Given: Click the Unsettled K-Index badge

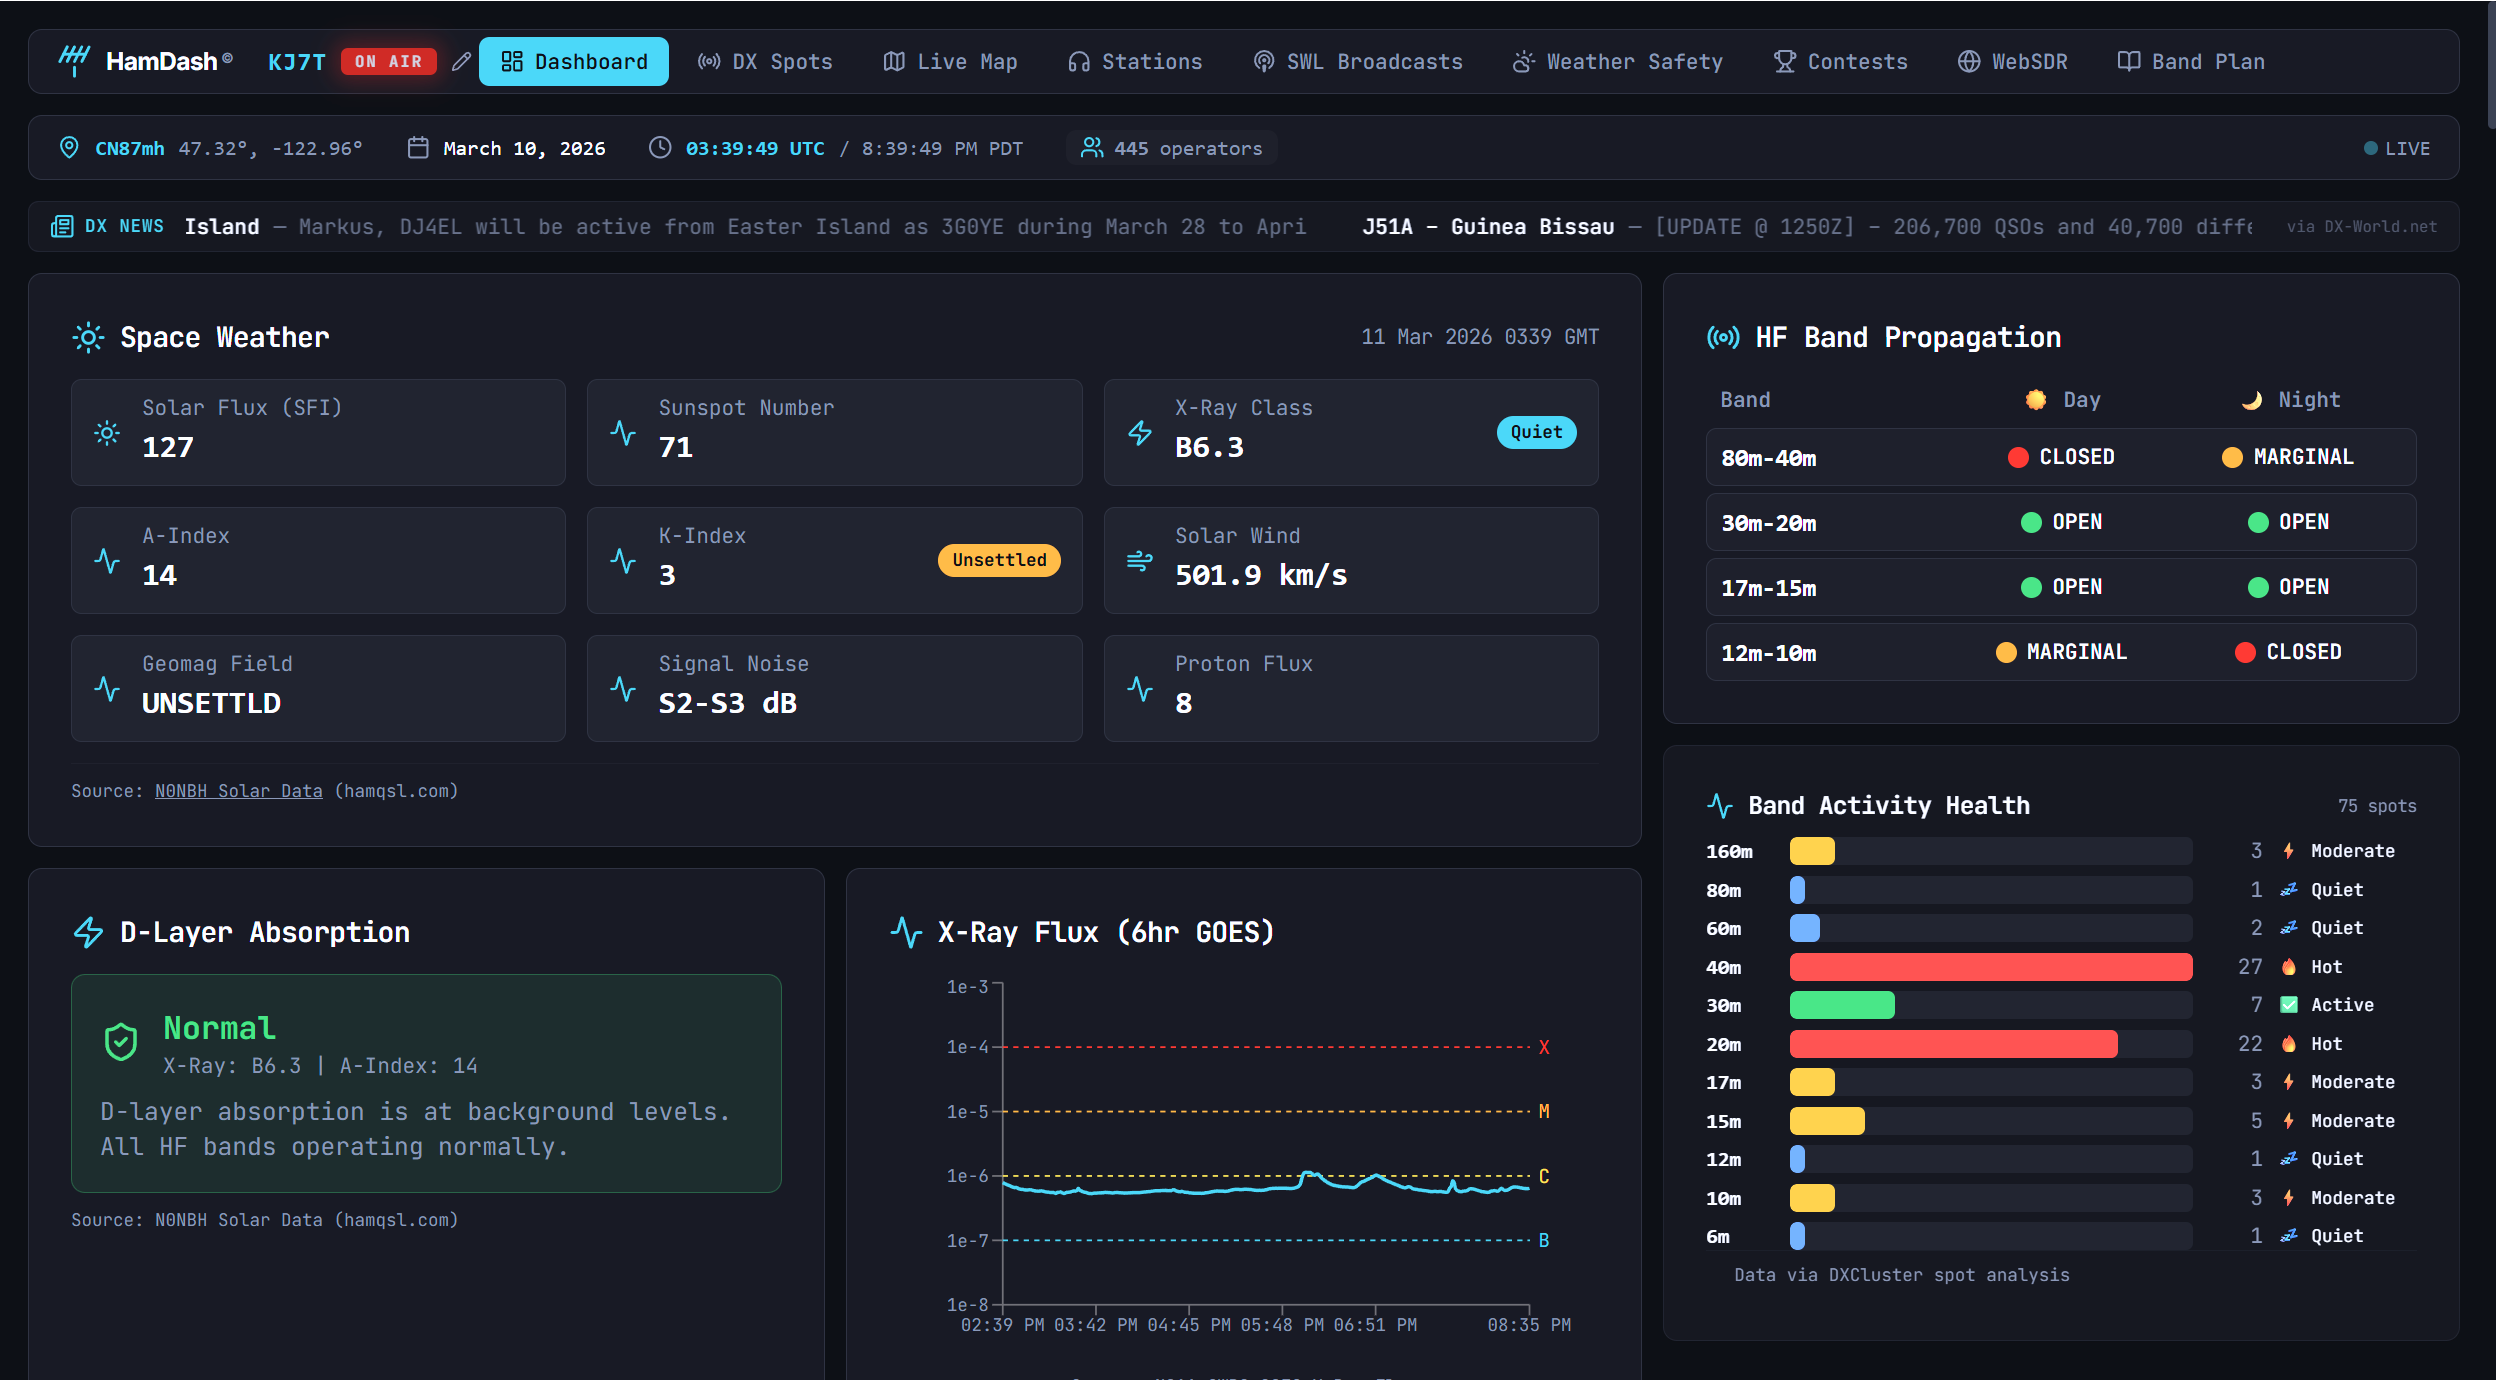Looking at the screenshot, I should coord(998,560).
